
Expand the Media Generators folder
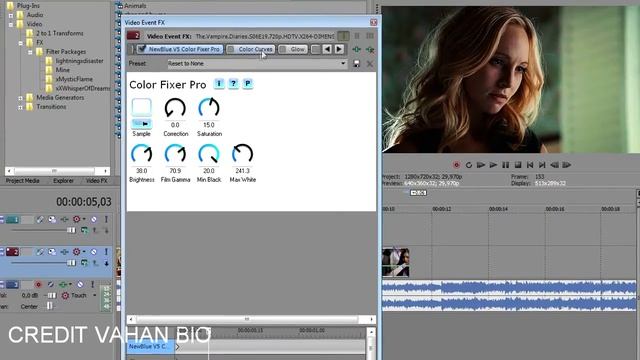(x=20, y=98)
